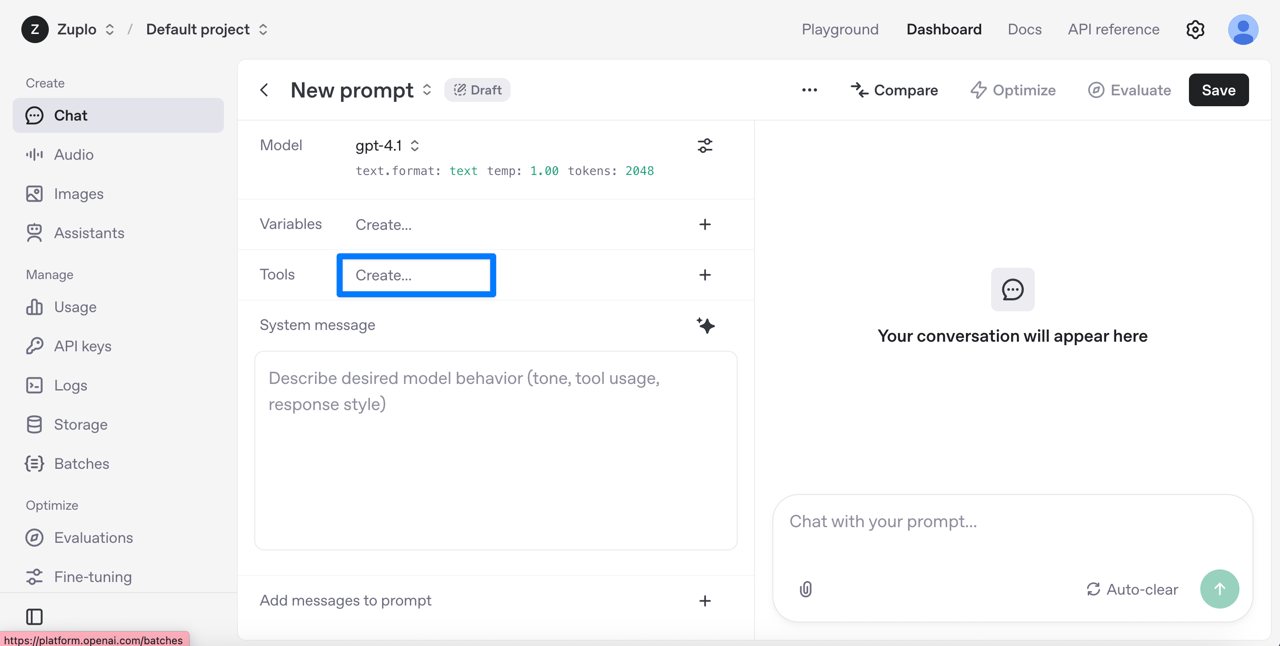The width and height of the screenshot is (1280, 646).
Task: Open Images in the sidebar
Action: click(x=118, y=194)
